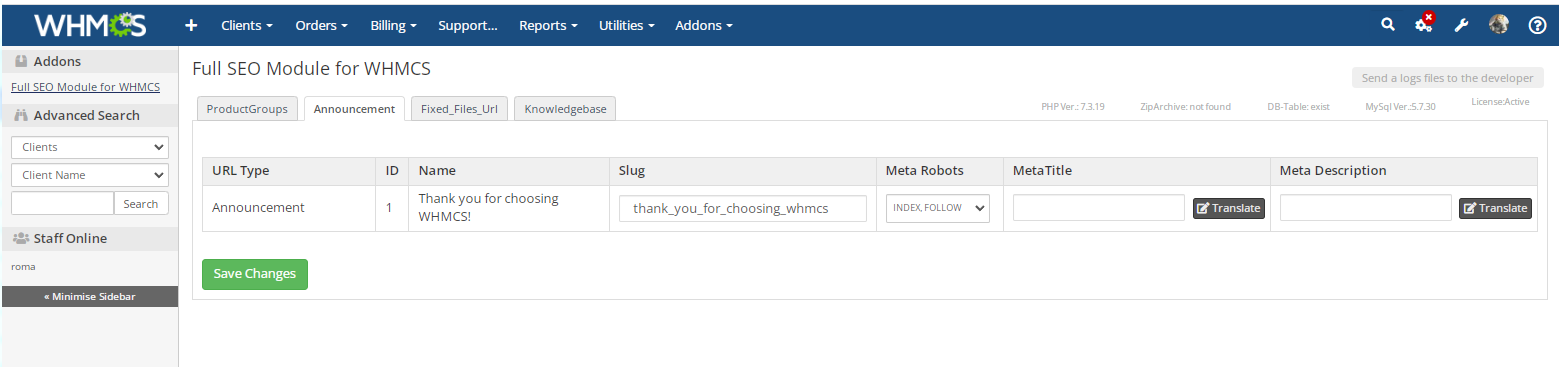Open the Clients search type dropdown

click(x=90, y=147)
